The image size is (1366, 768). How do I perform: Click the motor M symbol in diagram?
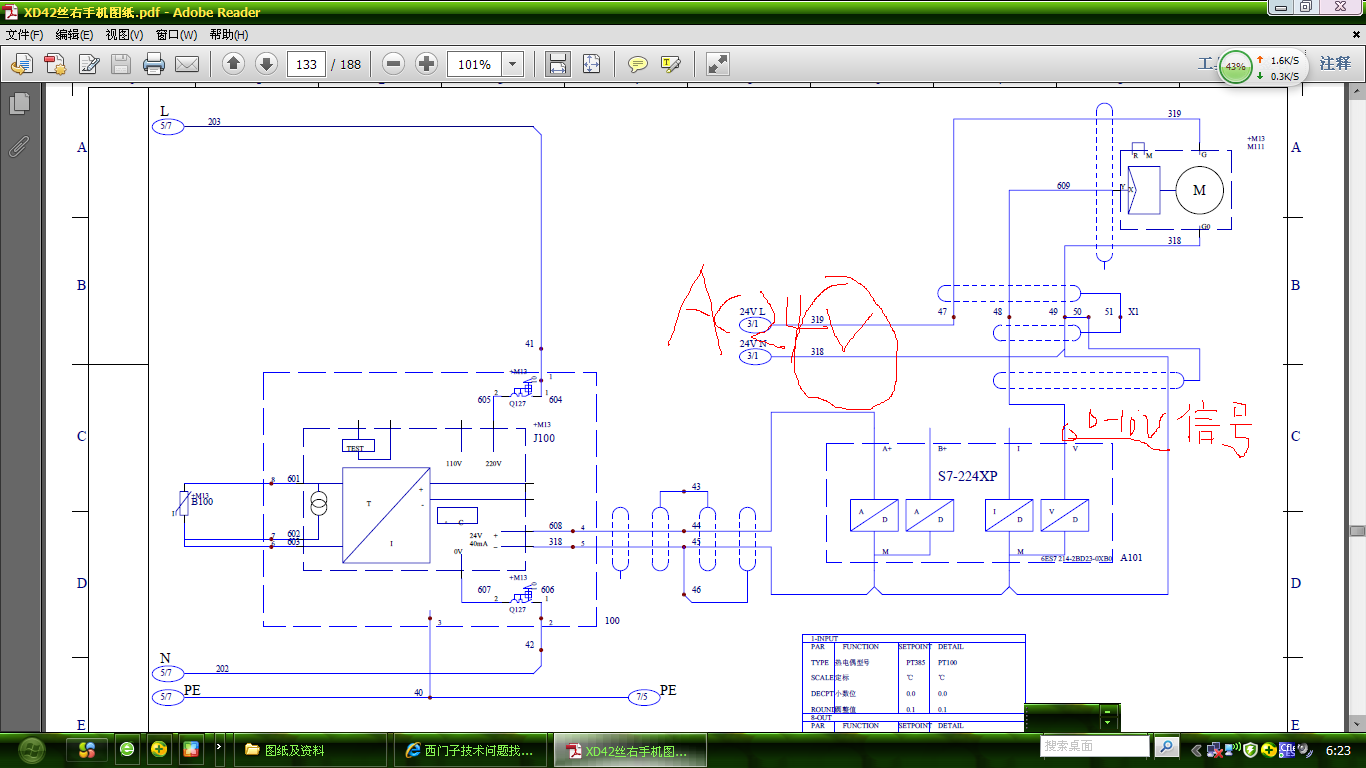coord(1199,190)
